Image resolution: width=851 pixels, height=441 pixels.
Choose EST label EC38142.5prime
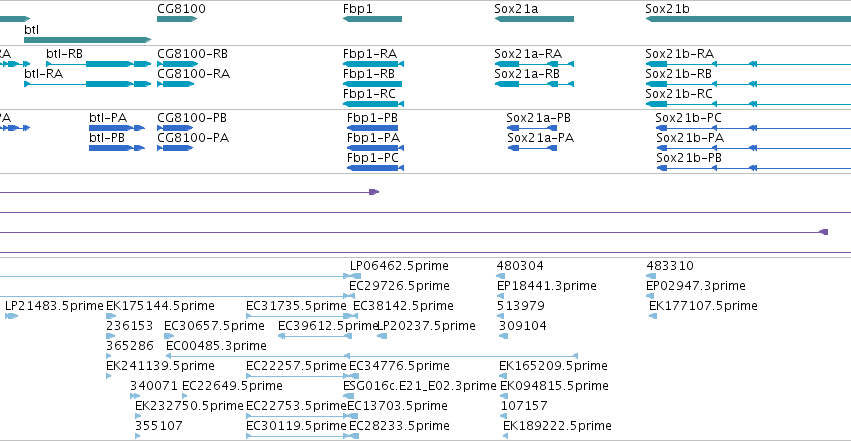point(403,306)
